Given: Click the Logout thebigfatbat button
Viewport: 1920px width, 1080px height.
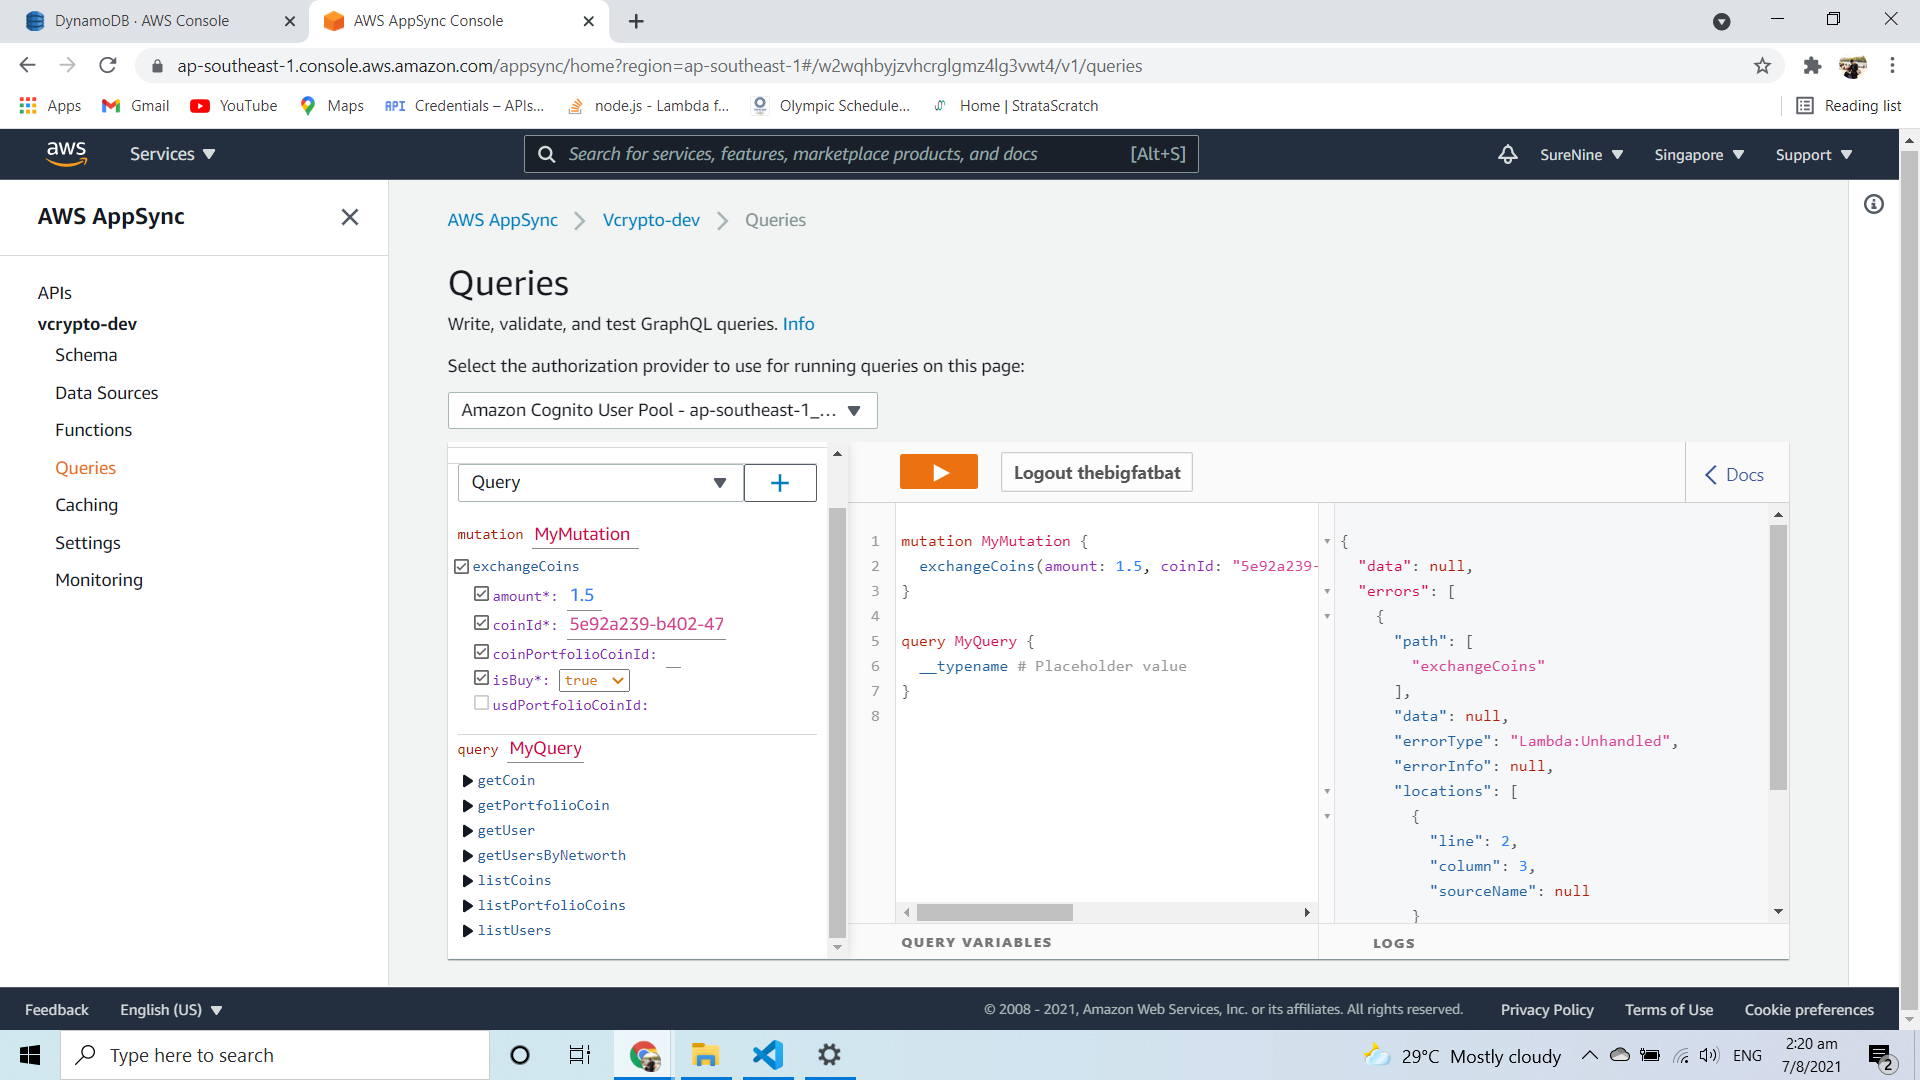Looking at the screenshot, I should tap(1096, 473).
